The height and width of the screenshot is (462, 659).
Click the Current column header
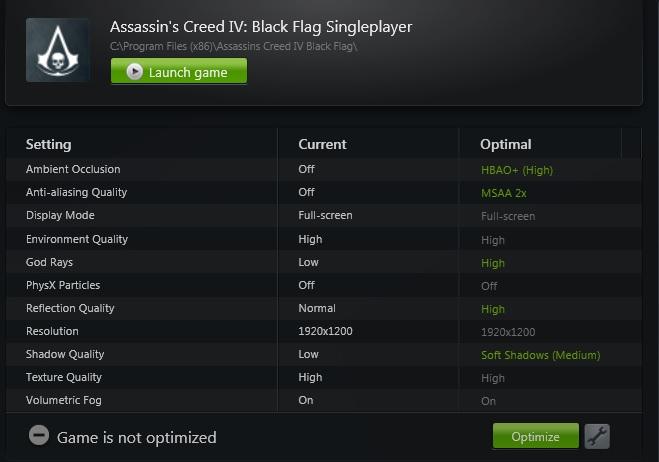(322, 144)
